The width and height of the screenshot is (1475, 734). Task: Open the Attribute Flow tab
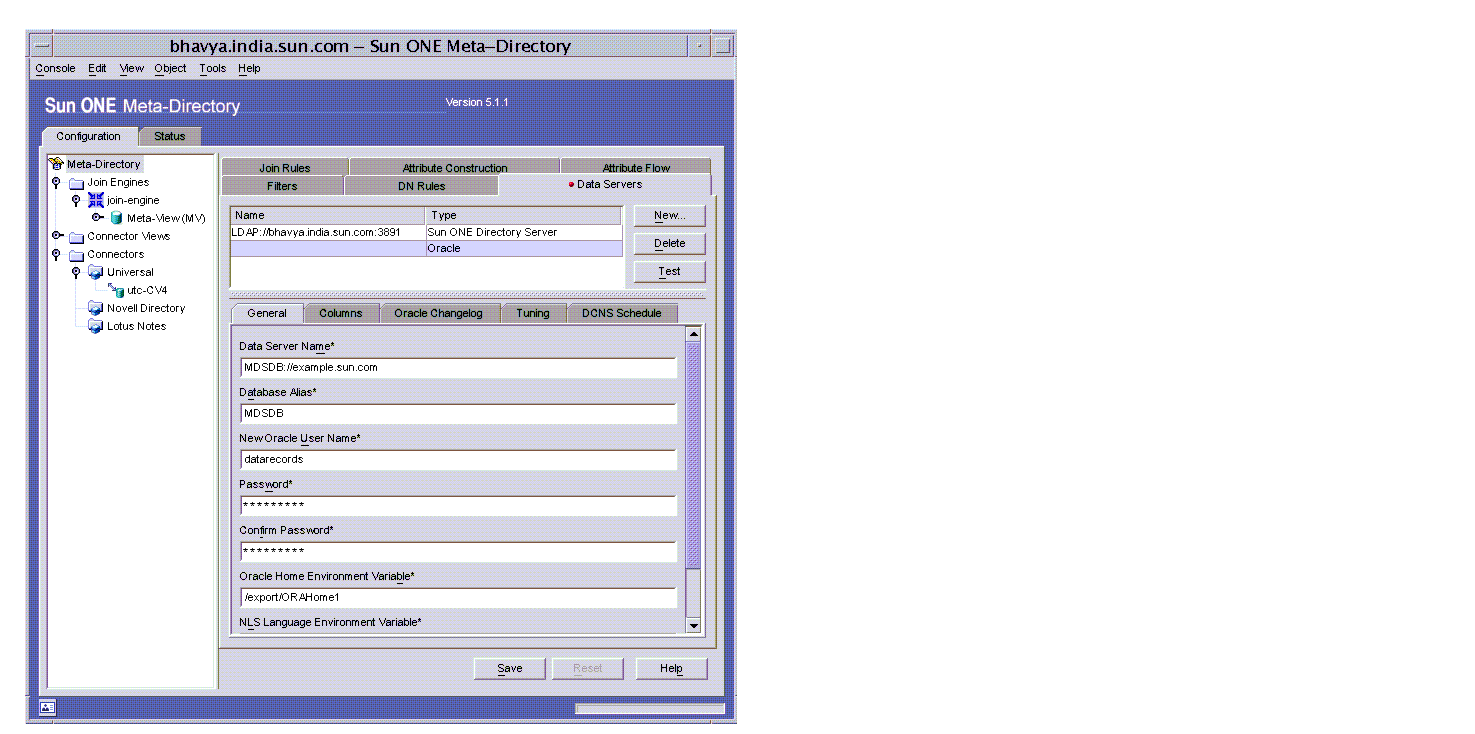click(x=636, y=168)
